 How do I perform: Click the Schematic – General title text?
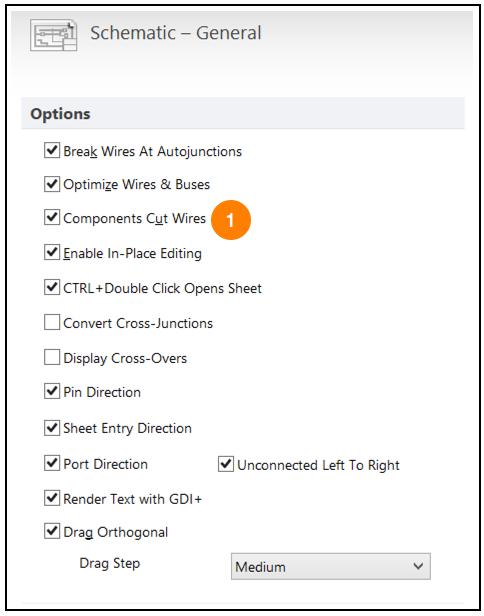(x=176, y=33)
